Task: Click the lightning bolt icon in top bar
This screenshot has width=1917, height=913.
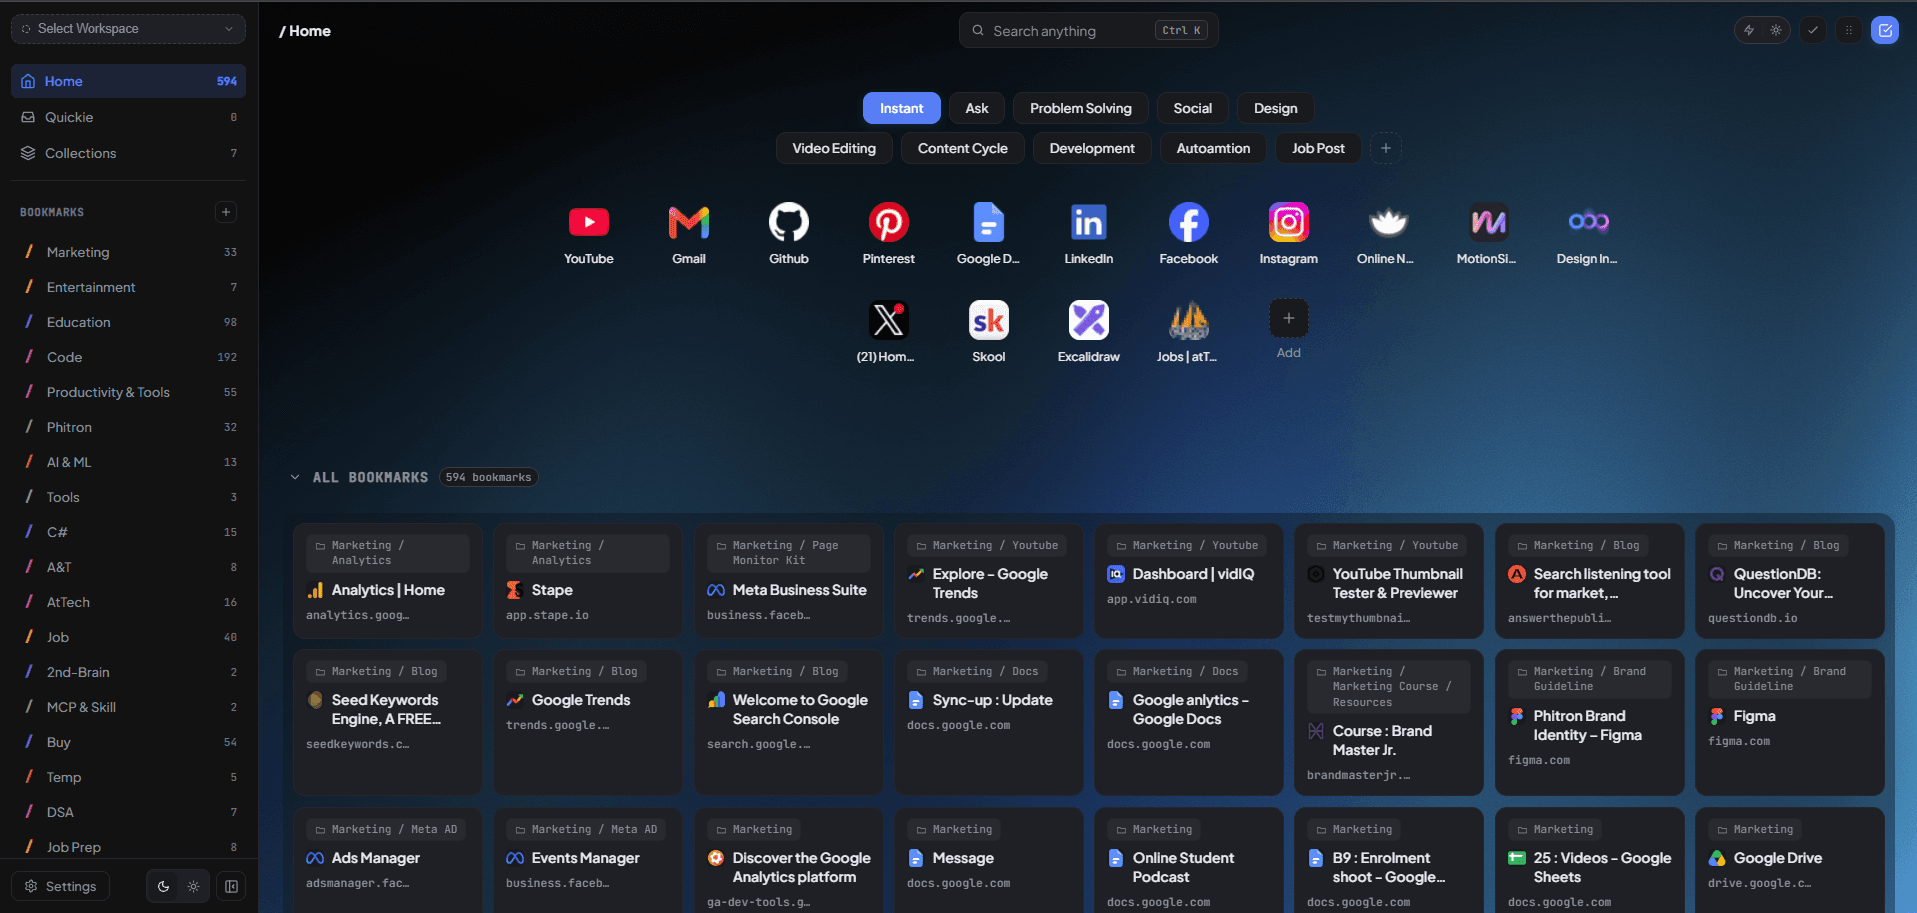Action: (x=1749, y=30)
